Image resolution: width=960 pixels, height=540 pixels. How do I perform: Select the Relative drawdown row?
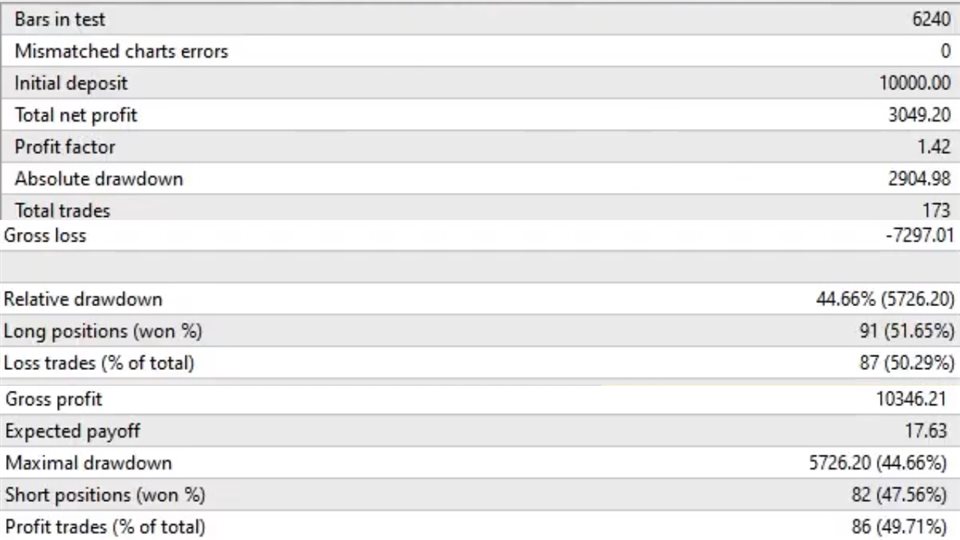tap(480, 299)
